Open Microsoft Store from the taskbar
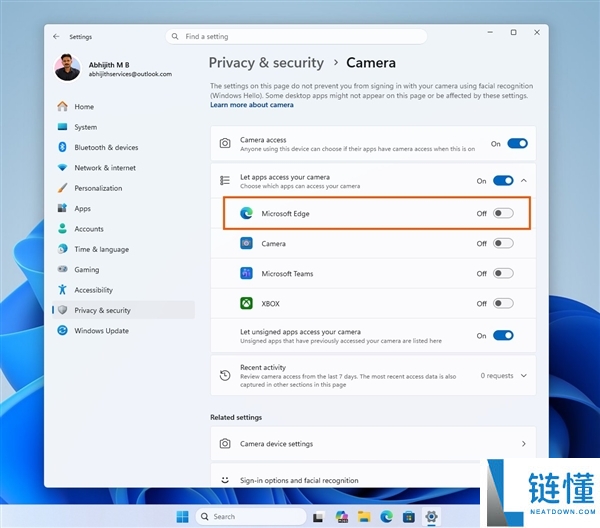 tap(409, 517)
